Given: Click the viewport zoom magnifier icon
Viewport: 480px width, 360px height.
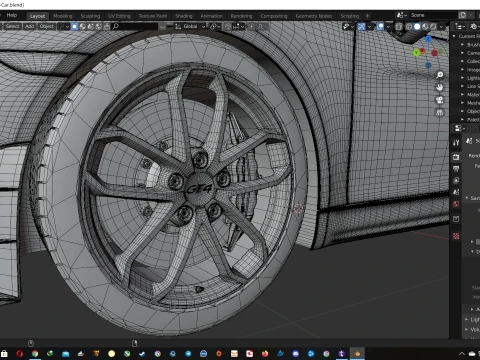Looking at the screenshot, I should pos(440,75).
